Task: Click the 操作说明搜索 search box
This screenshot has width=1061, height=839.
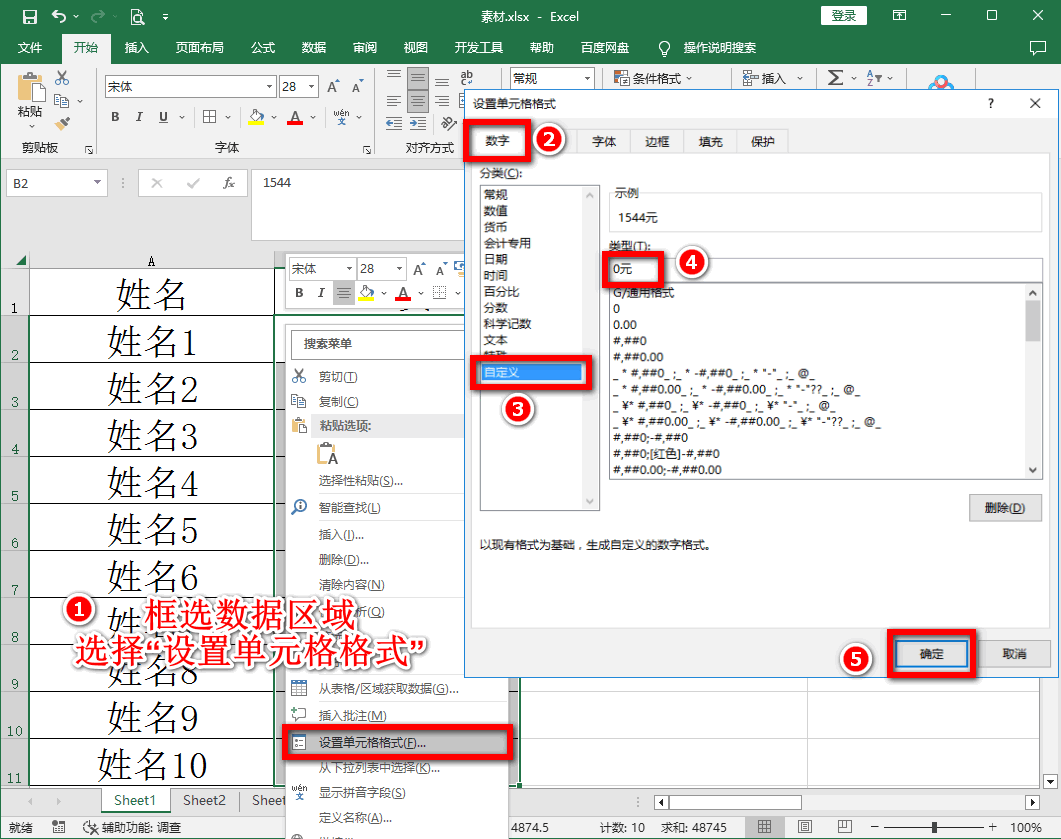Action: [x=719, y=47]
